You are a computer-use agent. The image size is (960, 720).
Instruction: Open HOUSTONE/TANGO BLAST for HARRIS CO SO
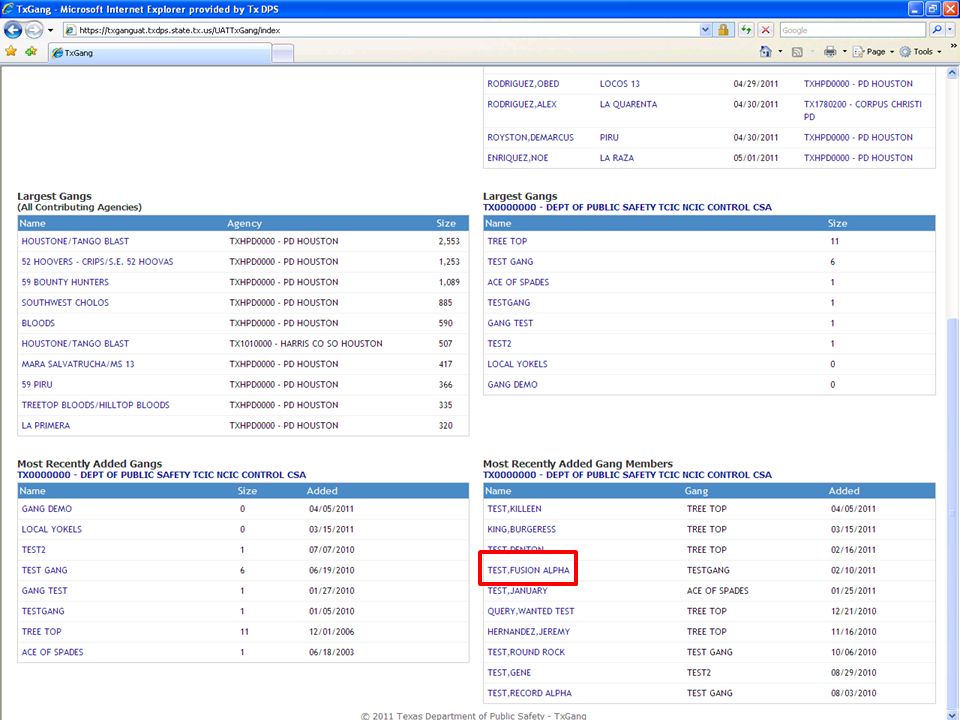pyautogui.click(x=75, y=343)
